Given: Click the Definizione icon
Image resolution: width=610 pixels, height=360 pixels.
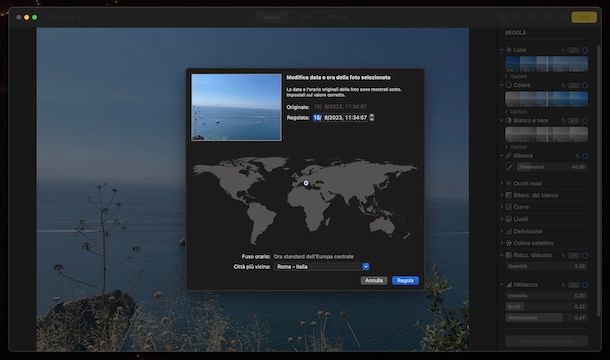Looking at the screenshot, I should (x=508, y=231).
